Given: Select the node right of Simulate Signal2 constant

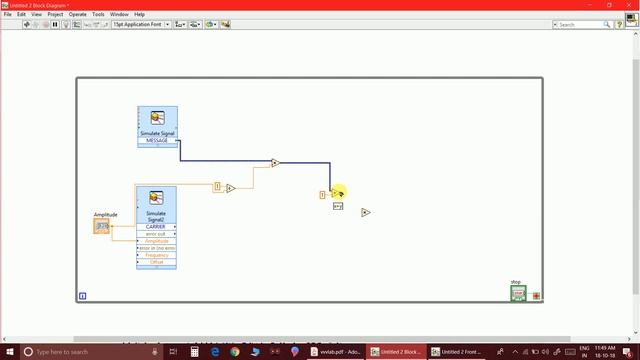Looking at the screenshot, I should coord(231,188).
